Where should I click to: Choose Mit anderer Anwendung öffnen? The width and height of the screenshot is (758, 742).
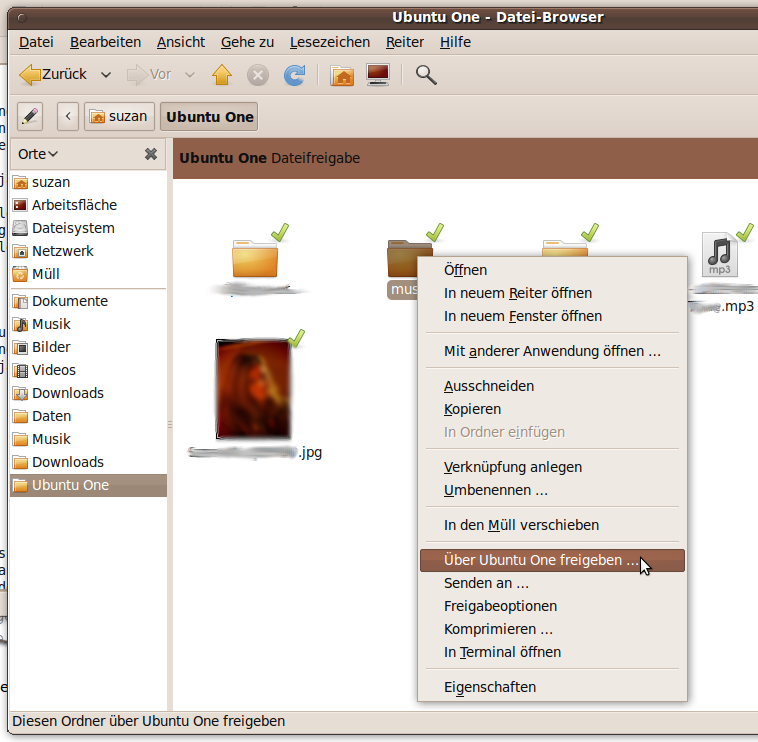point(552,351)
